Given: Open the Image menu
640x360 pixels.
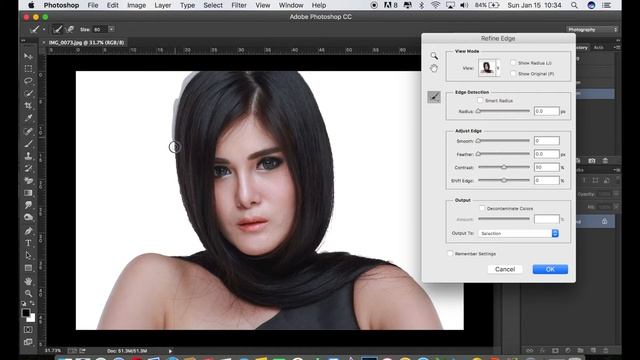Looking at the screenshot, I should pos(136,5).
